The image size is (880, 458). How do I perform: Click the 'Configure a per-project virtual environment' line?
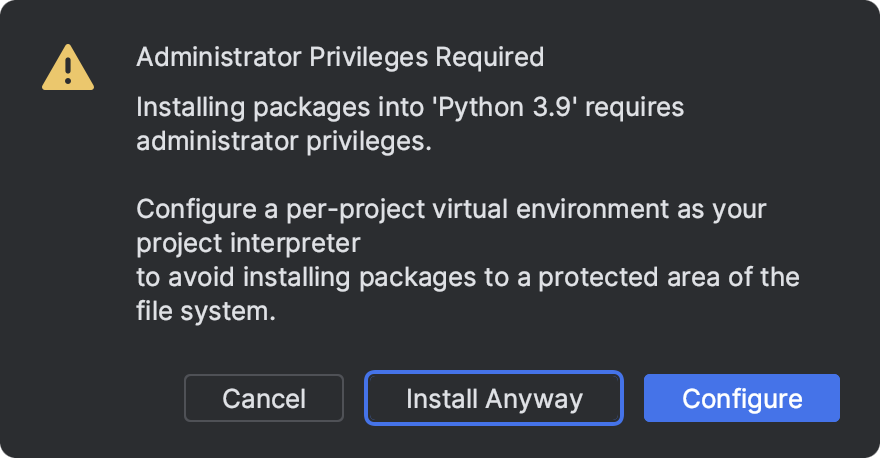click(x=451, y=210)
